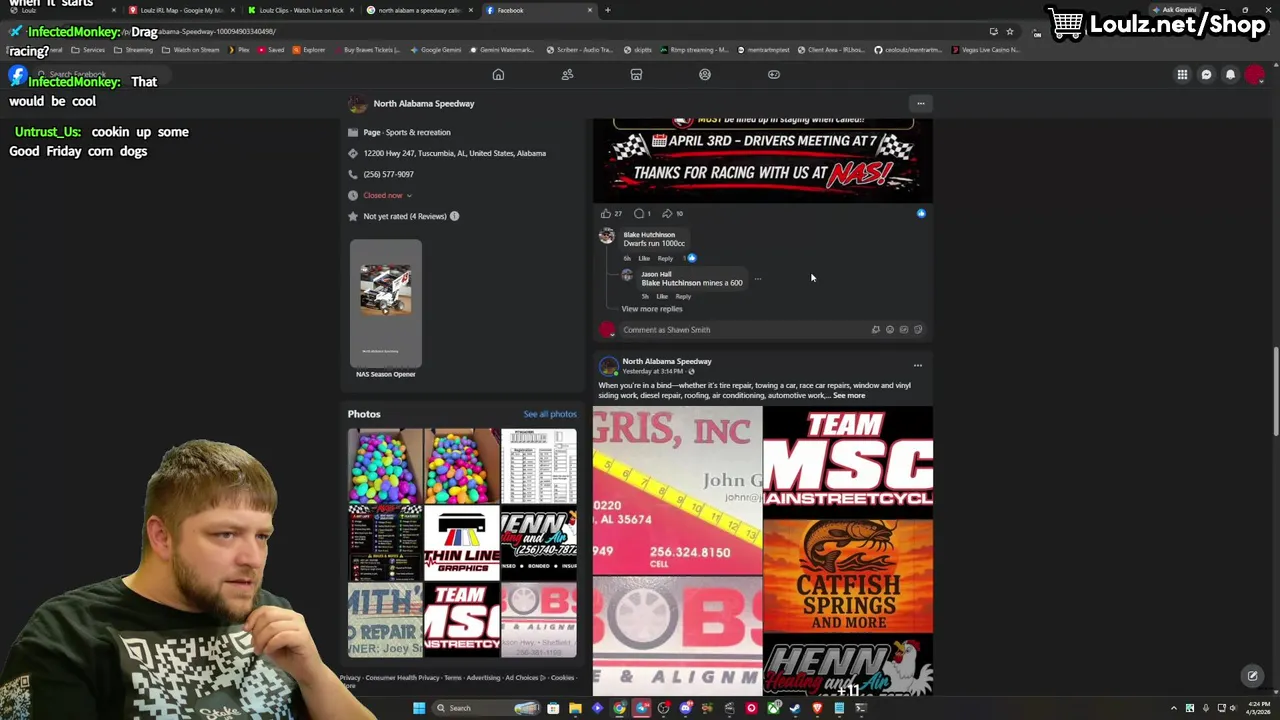Open the three-dots menu on Yesterday's speedway post
The image size is (1280, 720).
click(917, 365)
